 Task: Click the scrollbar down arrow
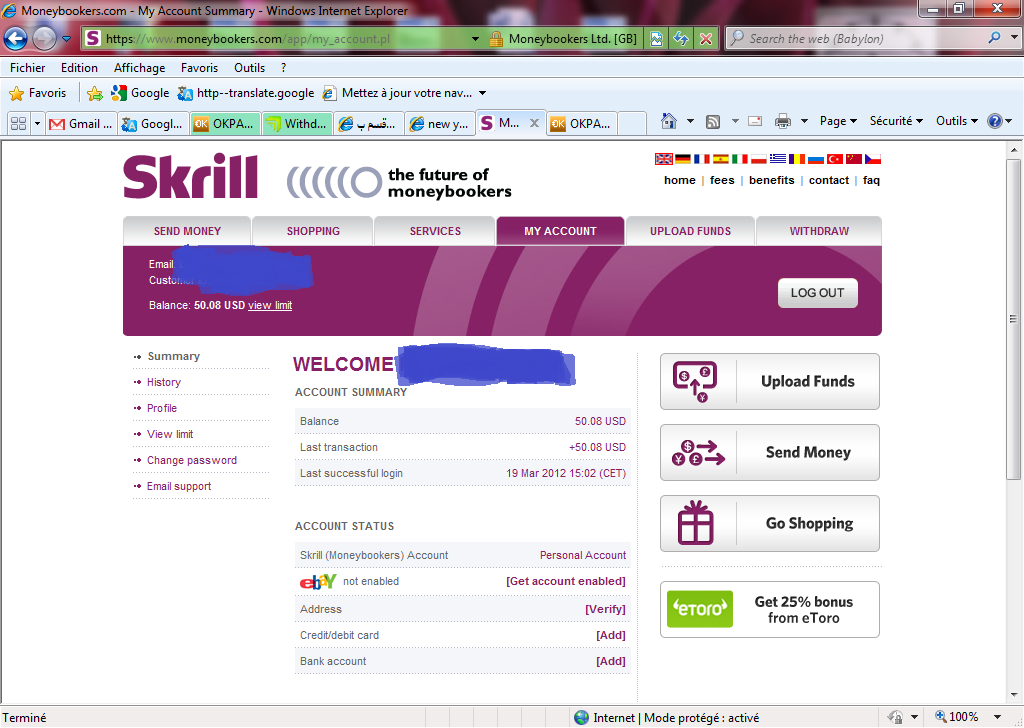tap(1014, 695)
